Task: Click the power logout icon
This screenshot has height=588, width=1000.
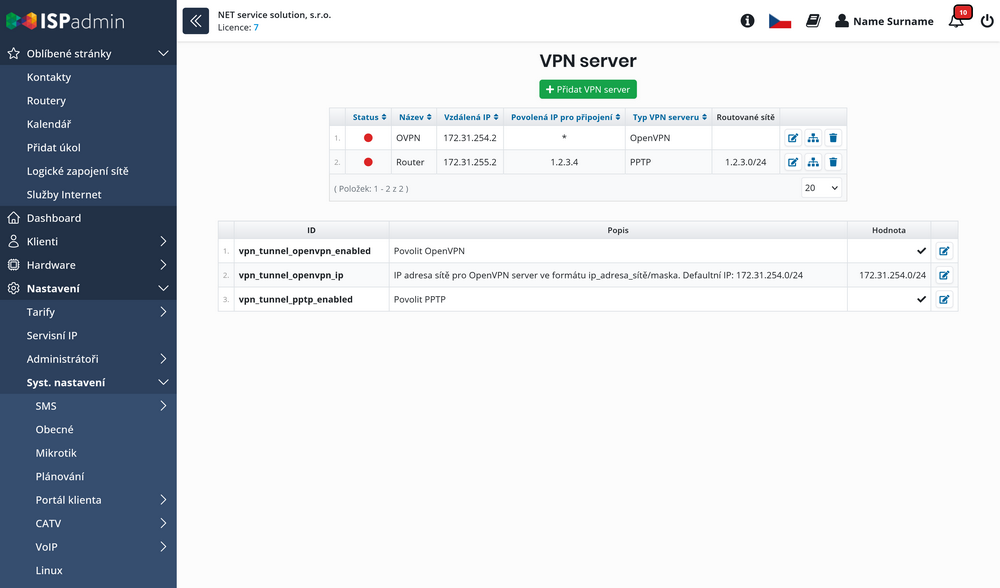Action: click(x=987, y=21)
